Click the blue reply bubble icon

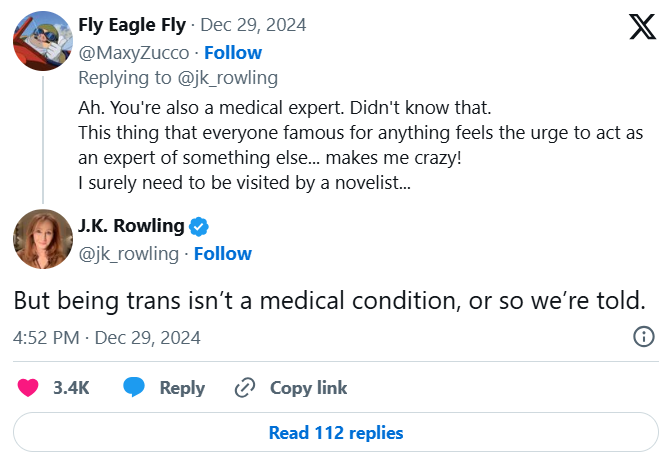(x=135, y=388)
